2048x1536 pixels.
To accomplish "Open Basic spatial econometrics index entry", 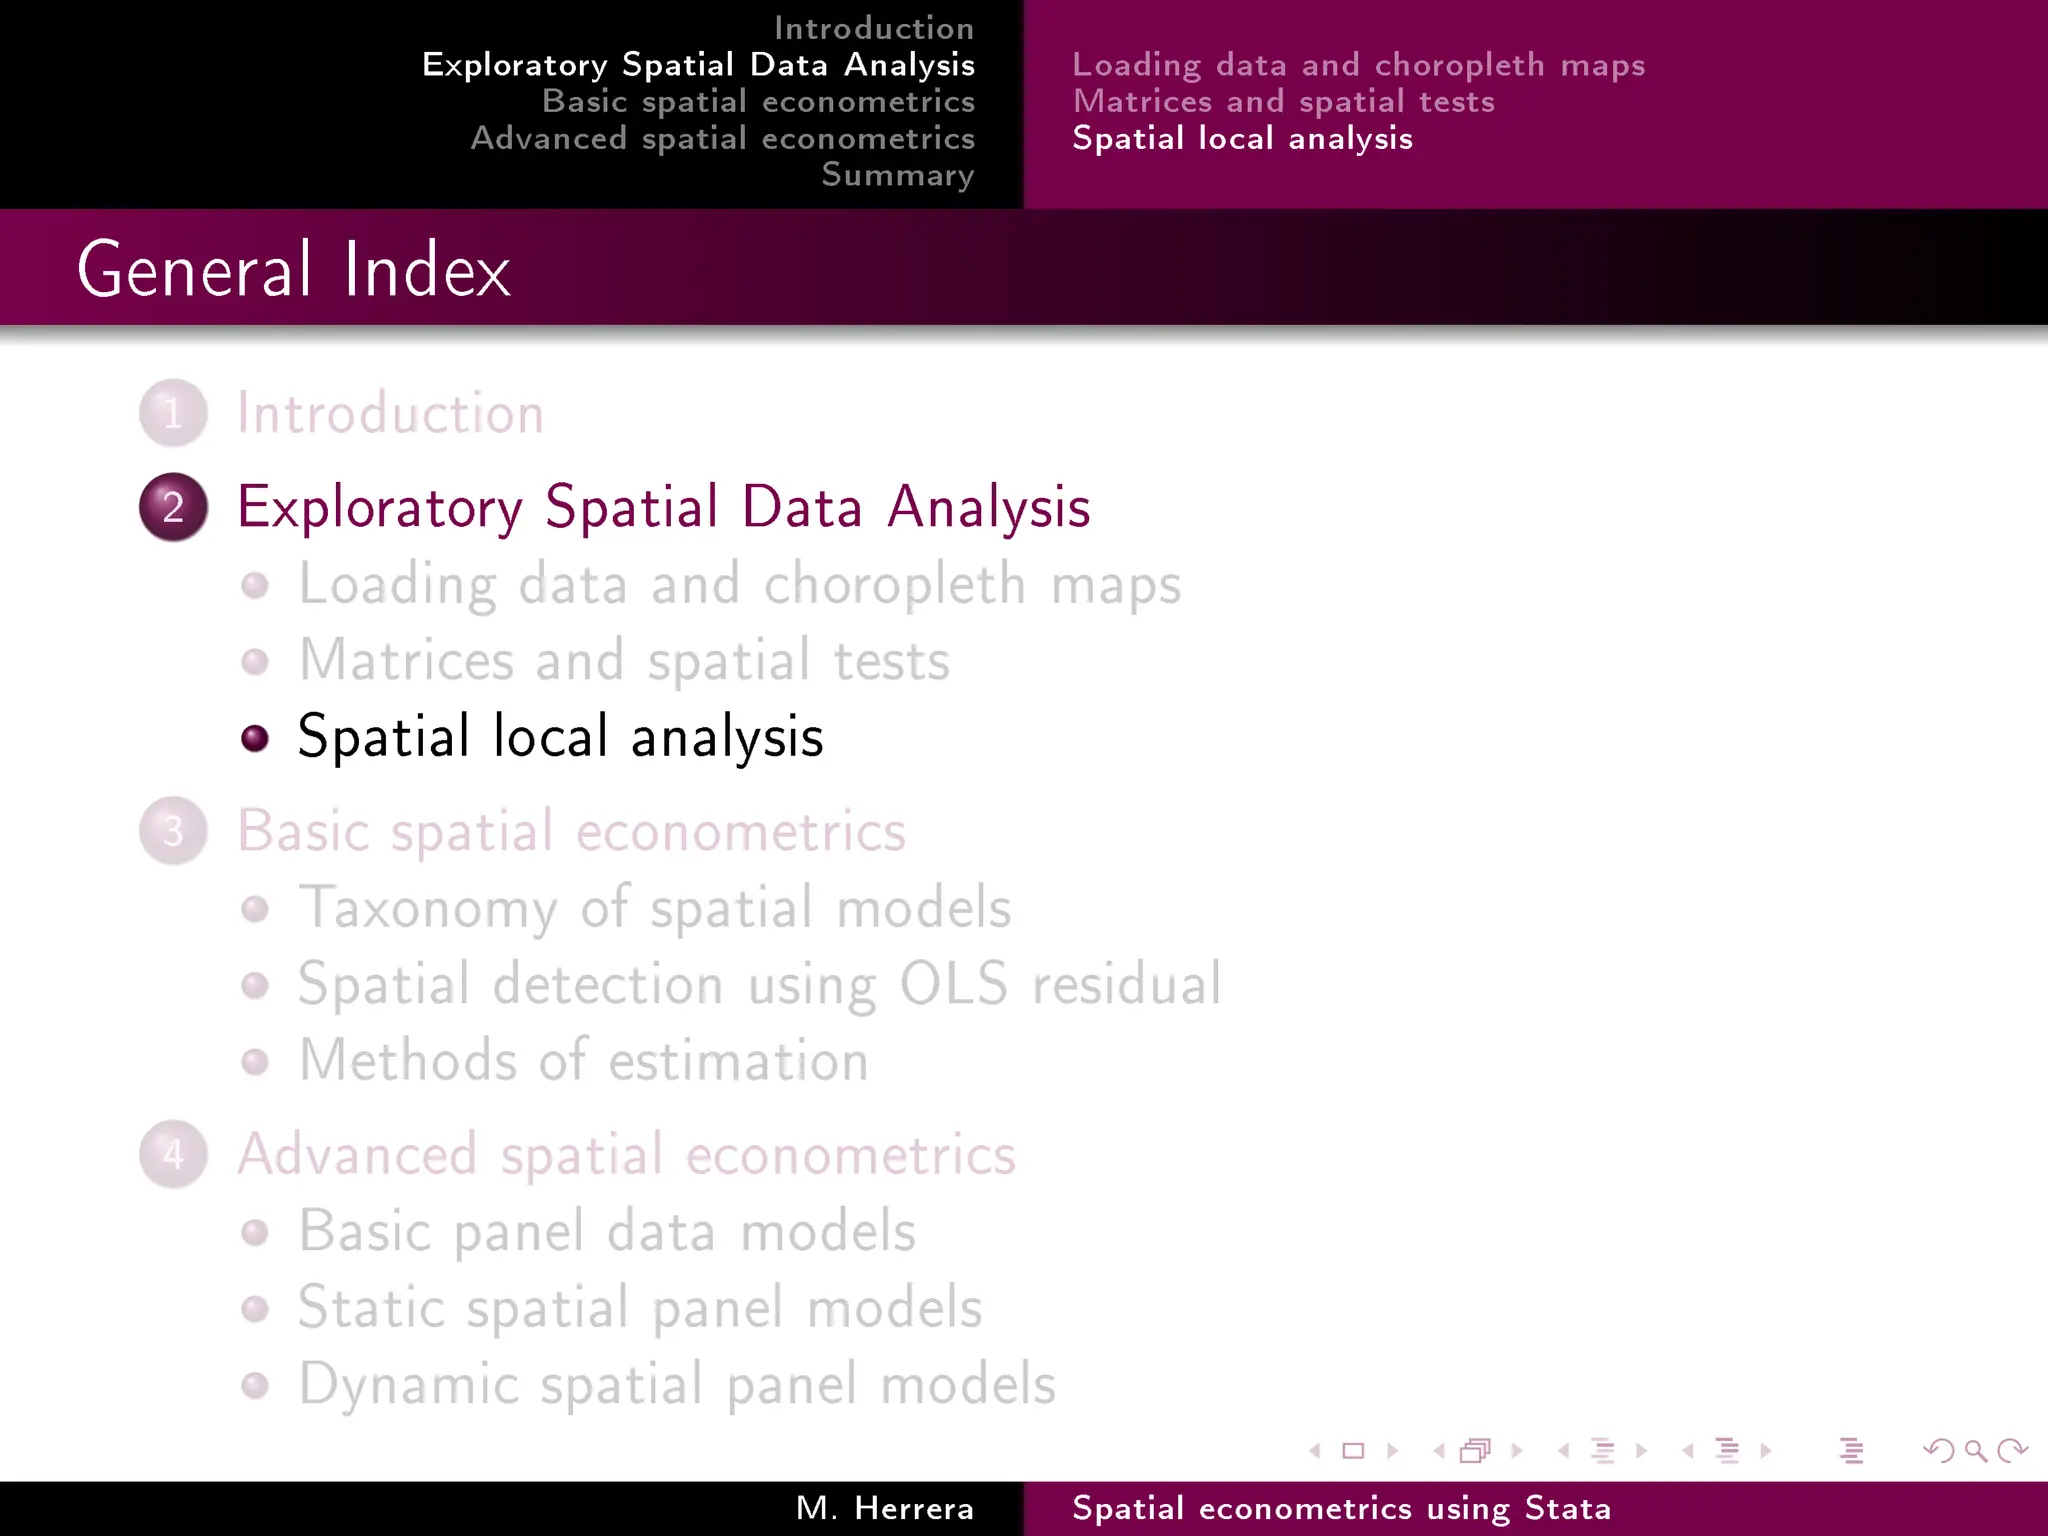I will tap(572, 831).
